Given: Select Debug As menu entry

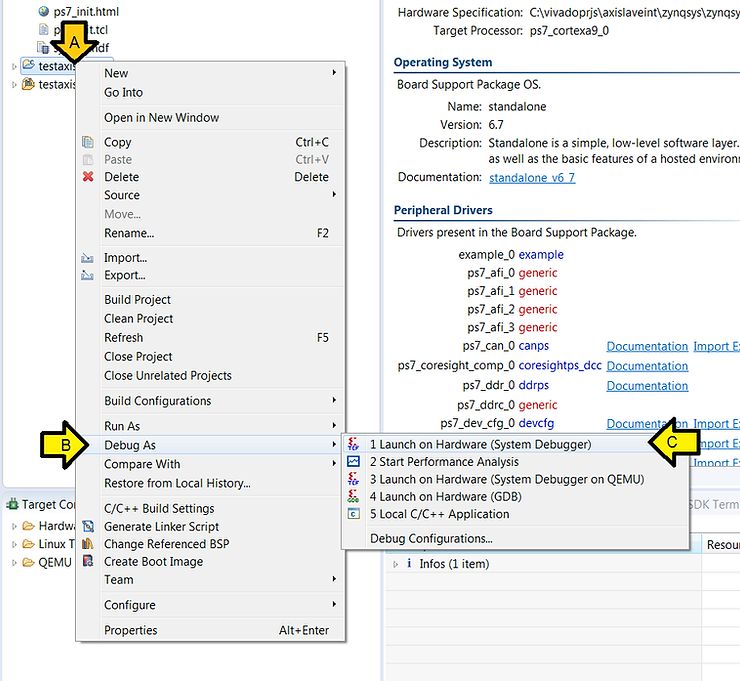Looking at the screenshot, I should [x=210, y=445].
